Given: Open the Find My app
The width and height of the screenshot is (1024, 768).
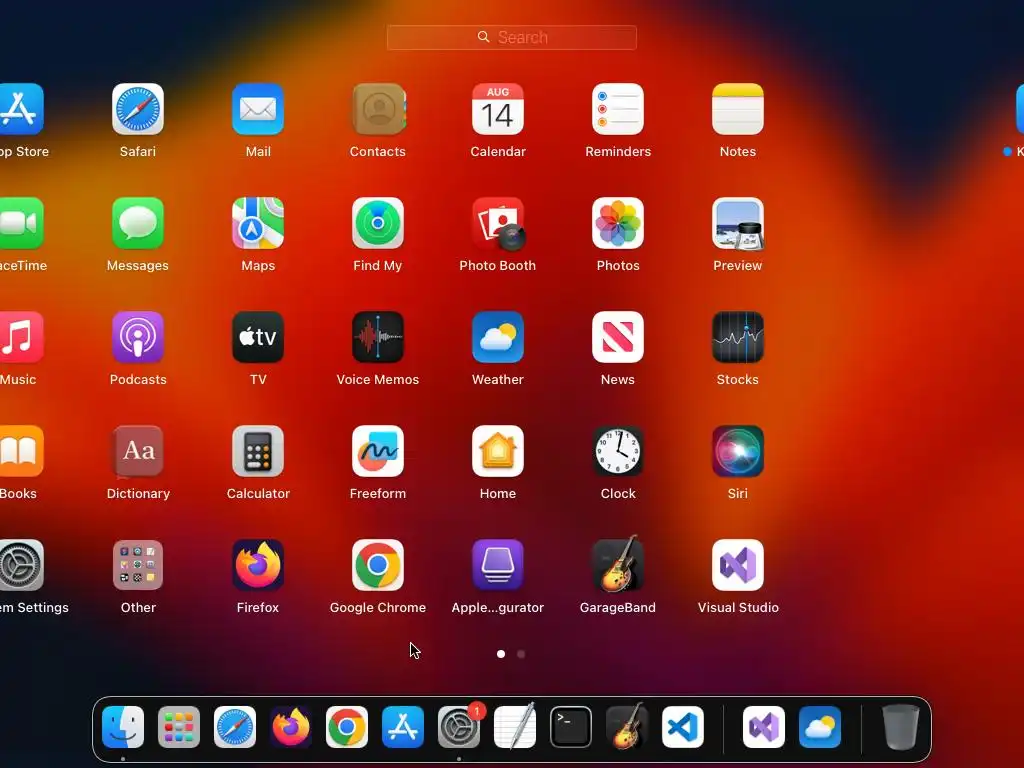Looking at the screenshot, I should [x=378, y=223].
